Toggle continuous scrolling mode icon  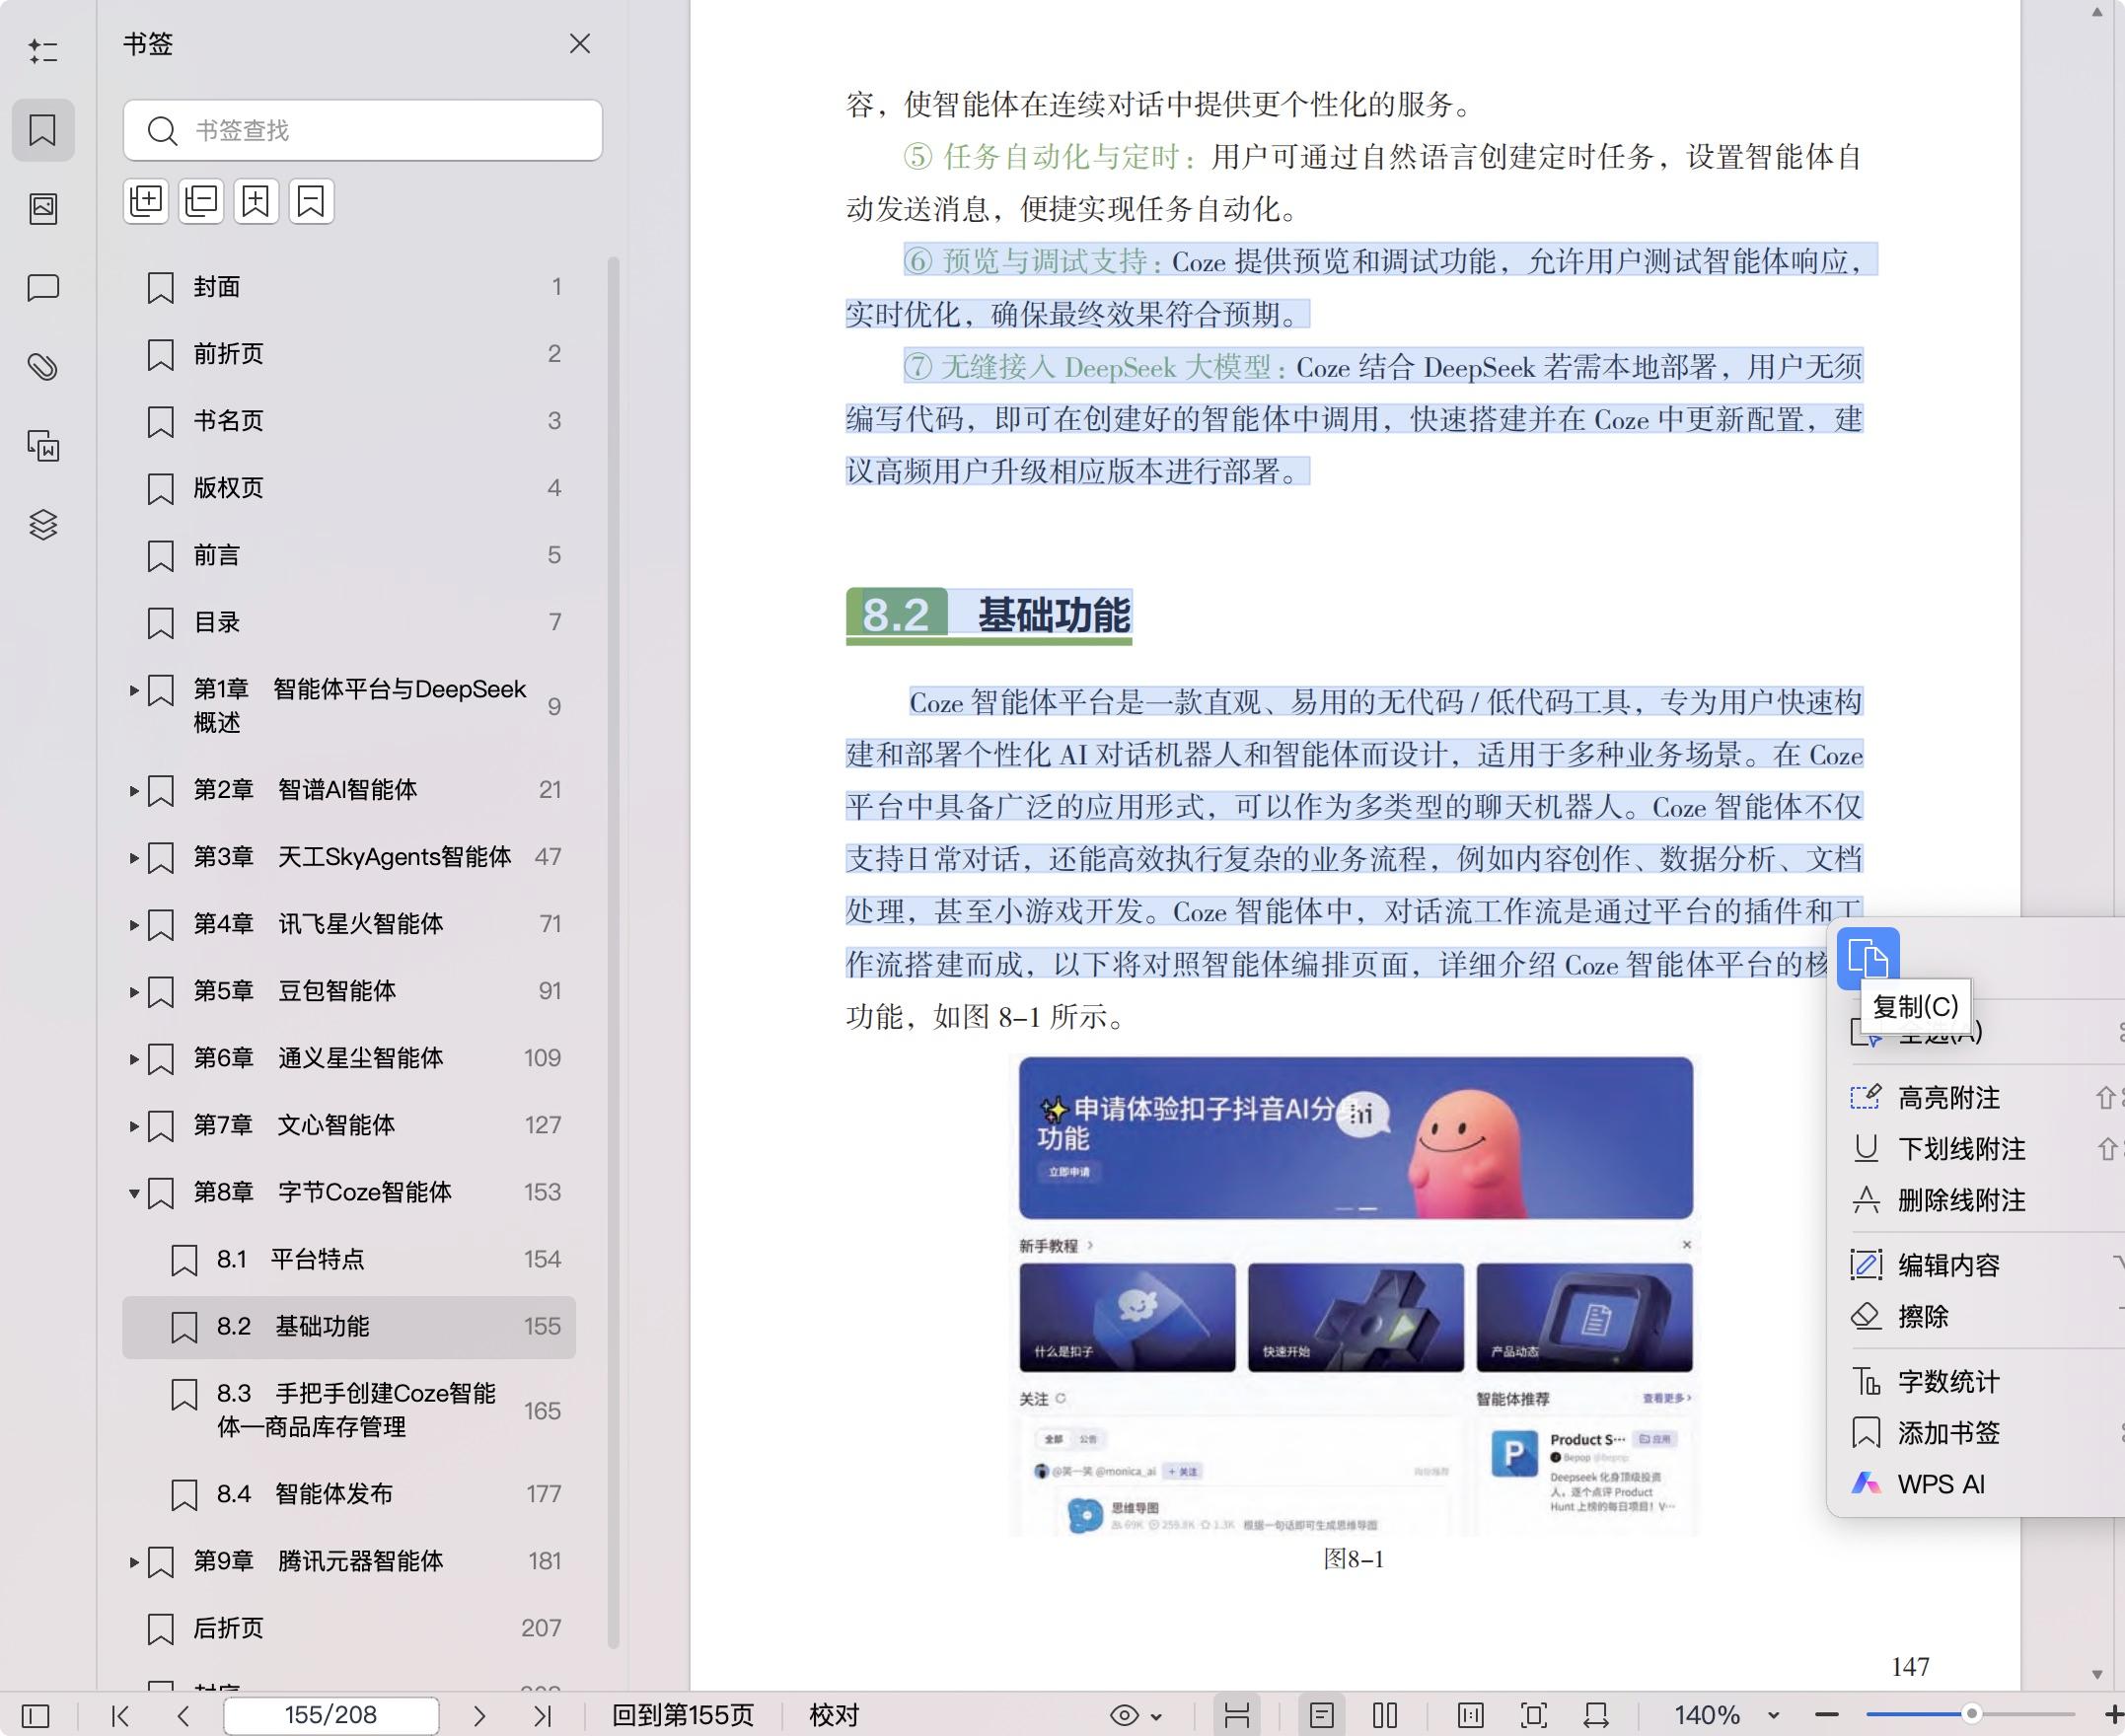point(1237,1716)
